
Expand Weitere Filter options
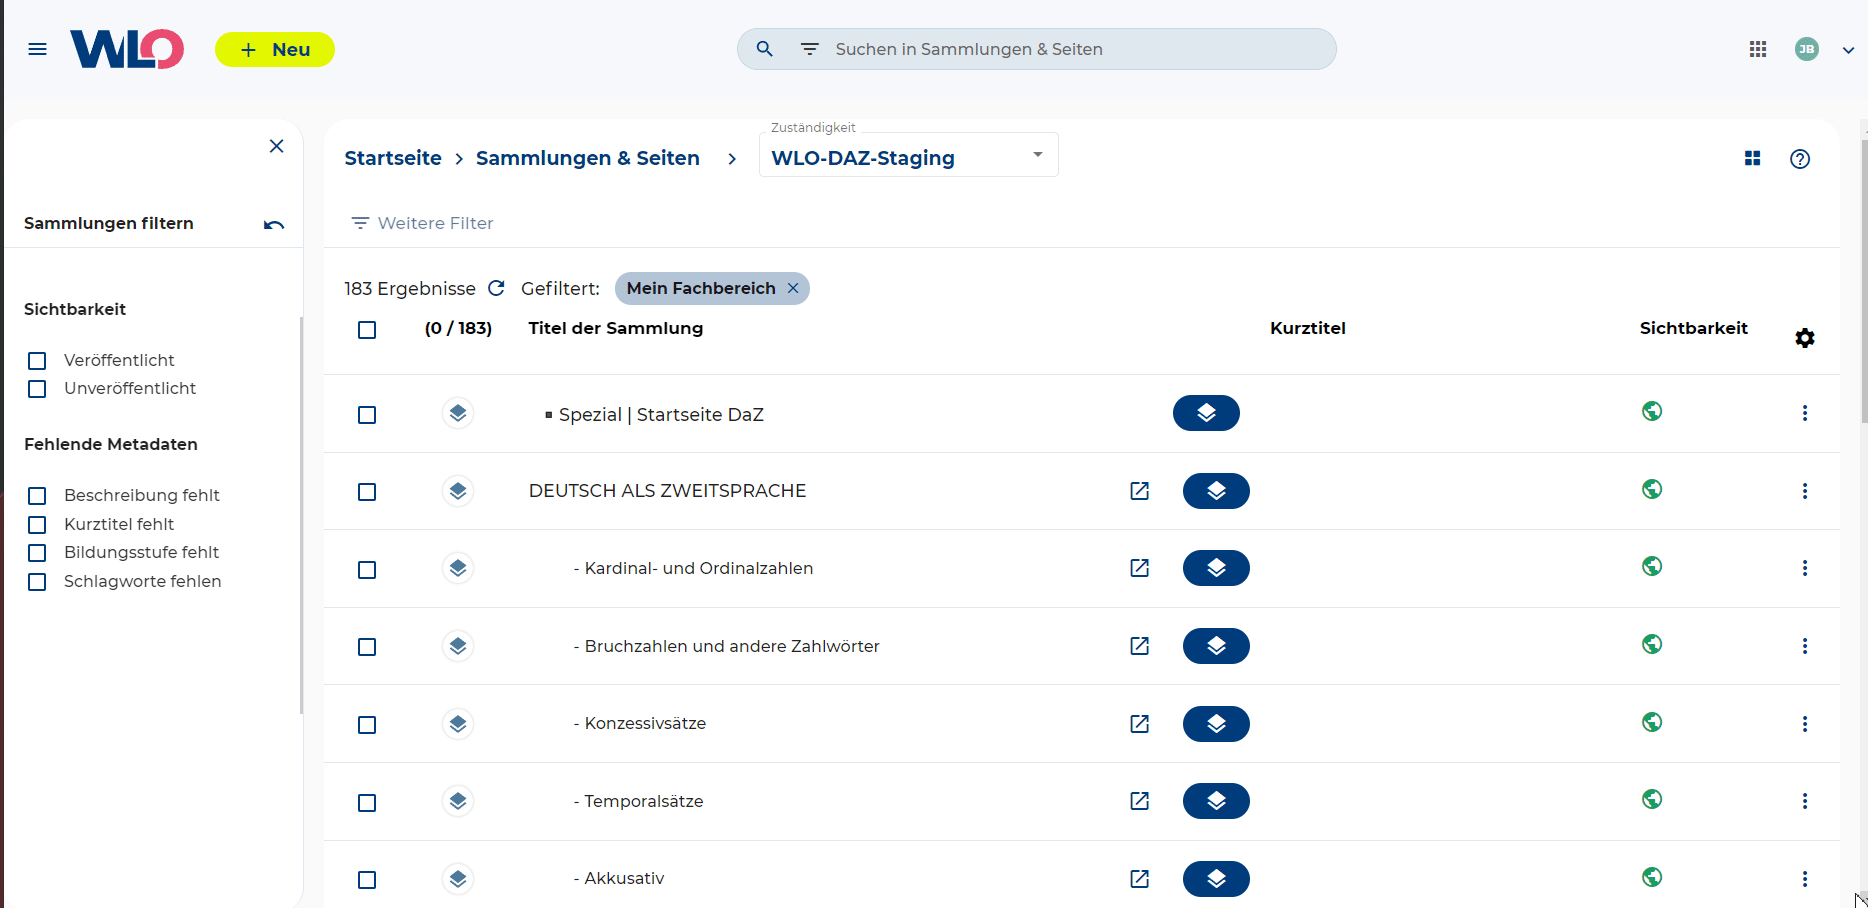[x=422, y=223]
